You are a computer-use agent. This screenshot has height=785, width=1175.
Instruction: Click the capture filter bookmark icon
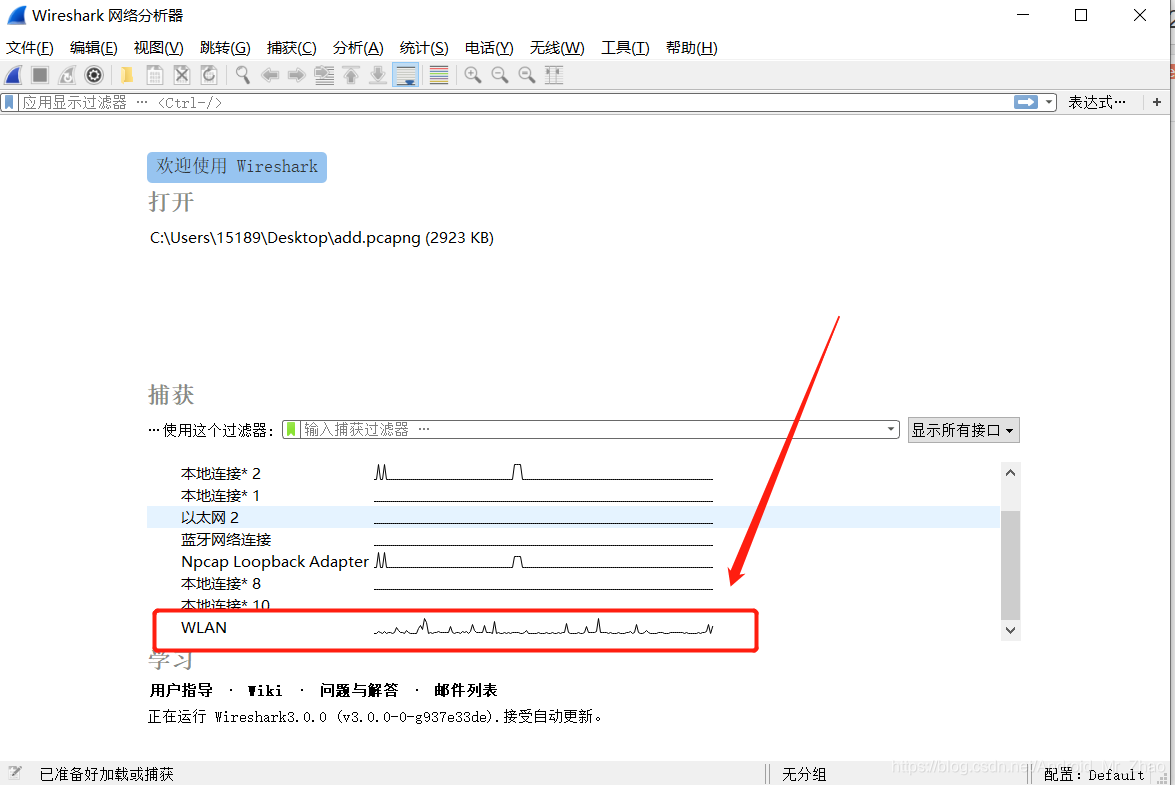[x=292, y=429]
